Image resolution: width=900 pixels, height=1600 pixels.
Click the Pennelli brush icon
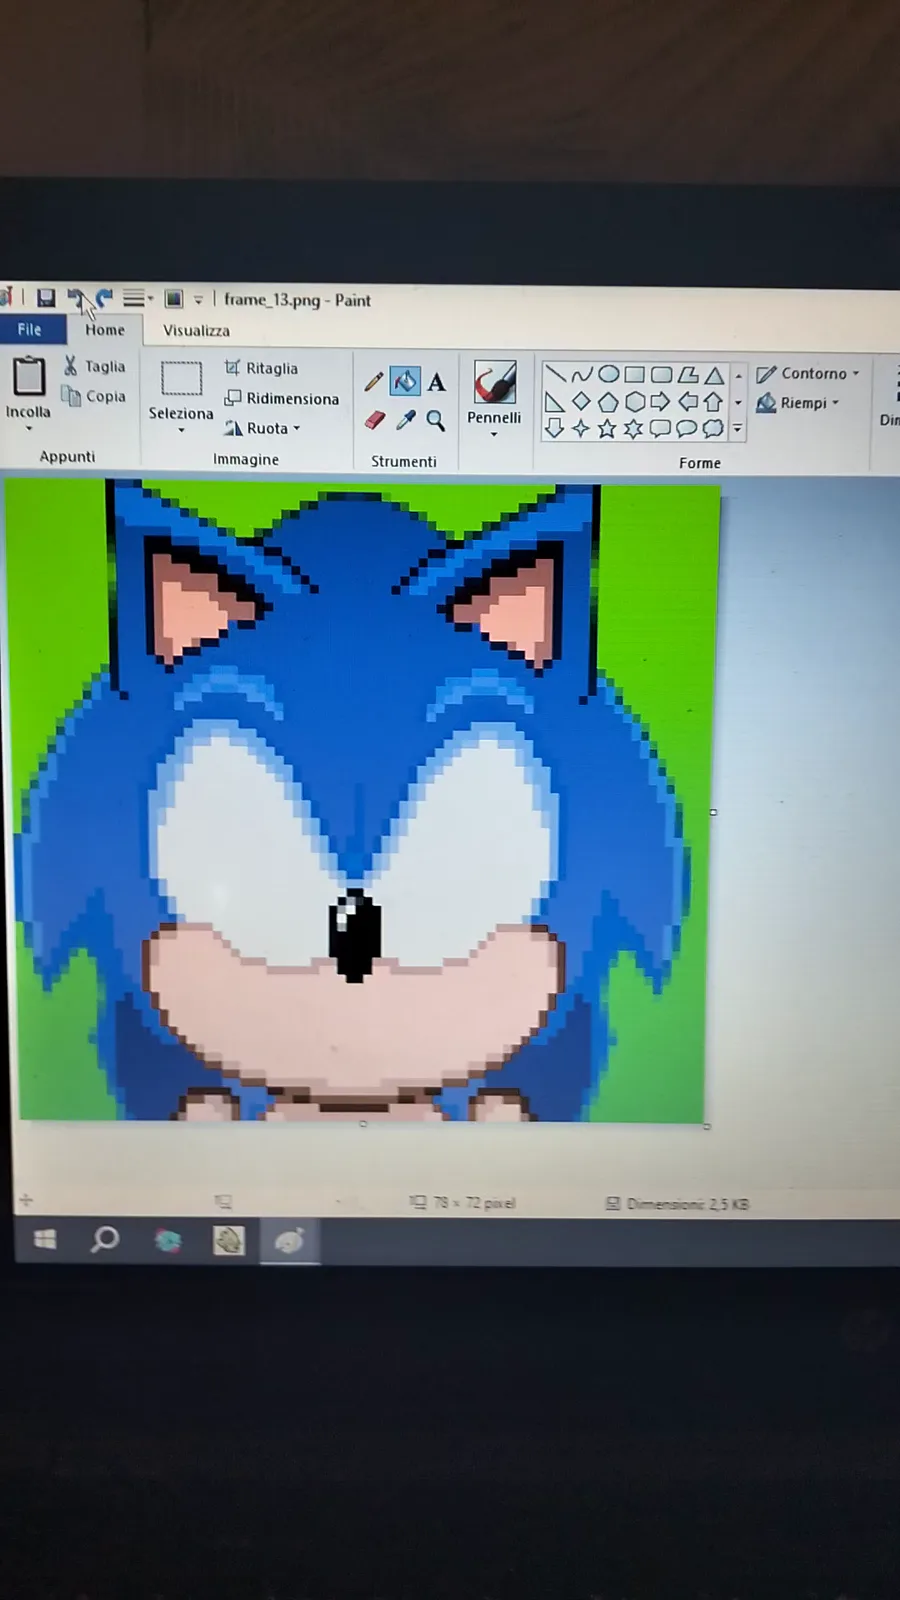[495, 383]
